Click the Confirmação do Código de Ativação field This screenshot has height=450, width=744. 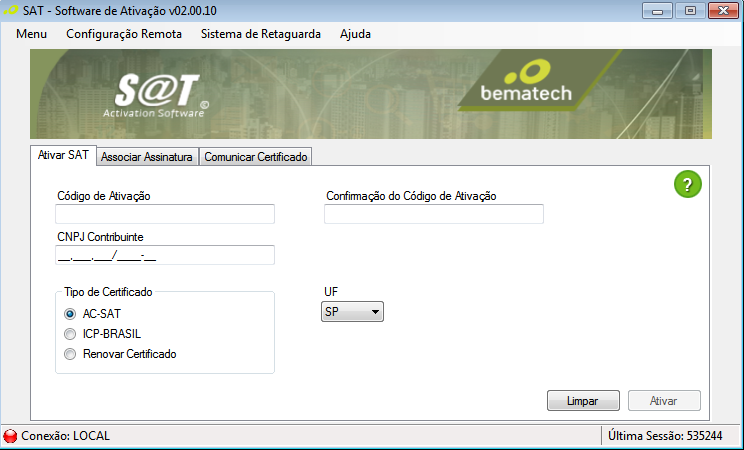[x=434, y=214]
